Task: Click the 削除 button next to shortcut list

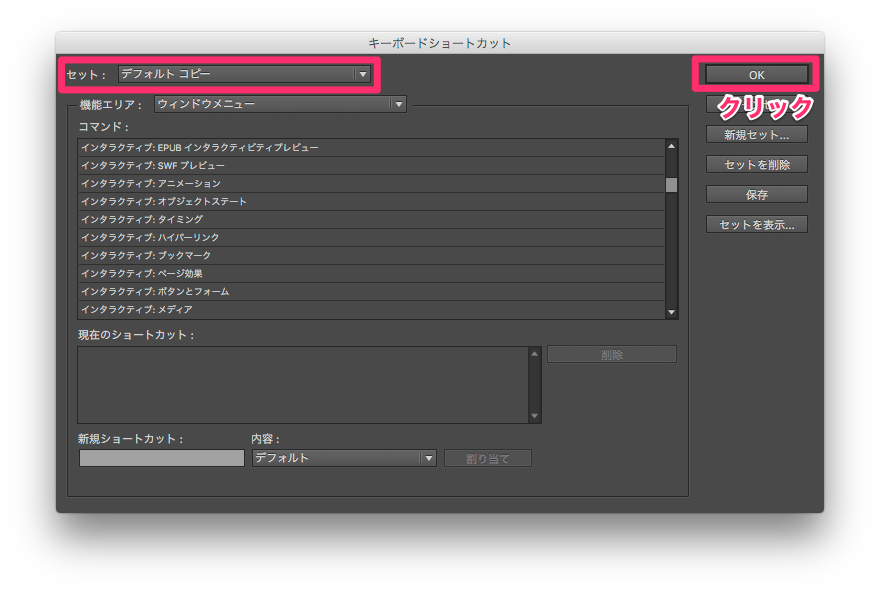Action: point(610,354)
